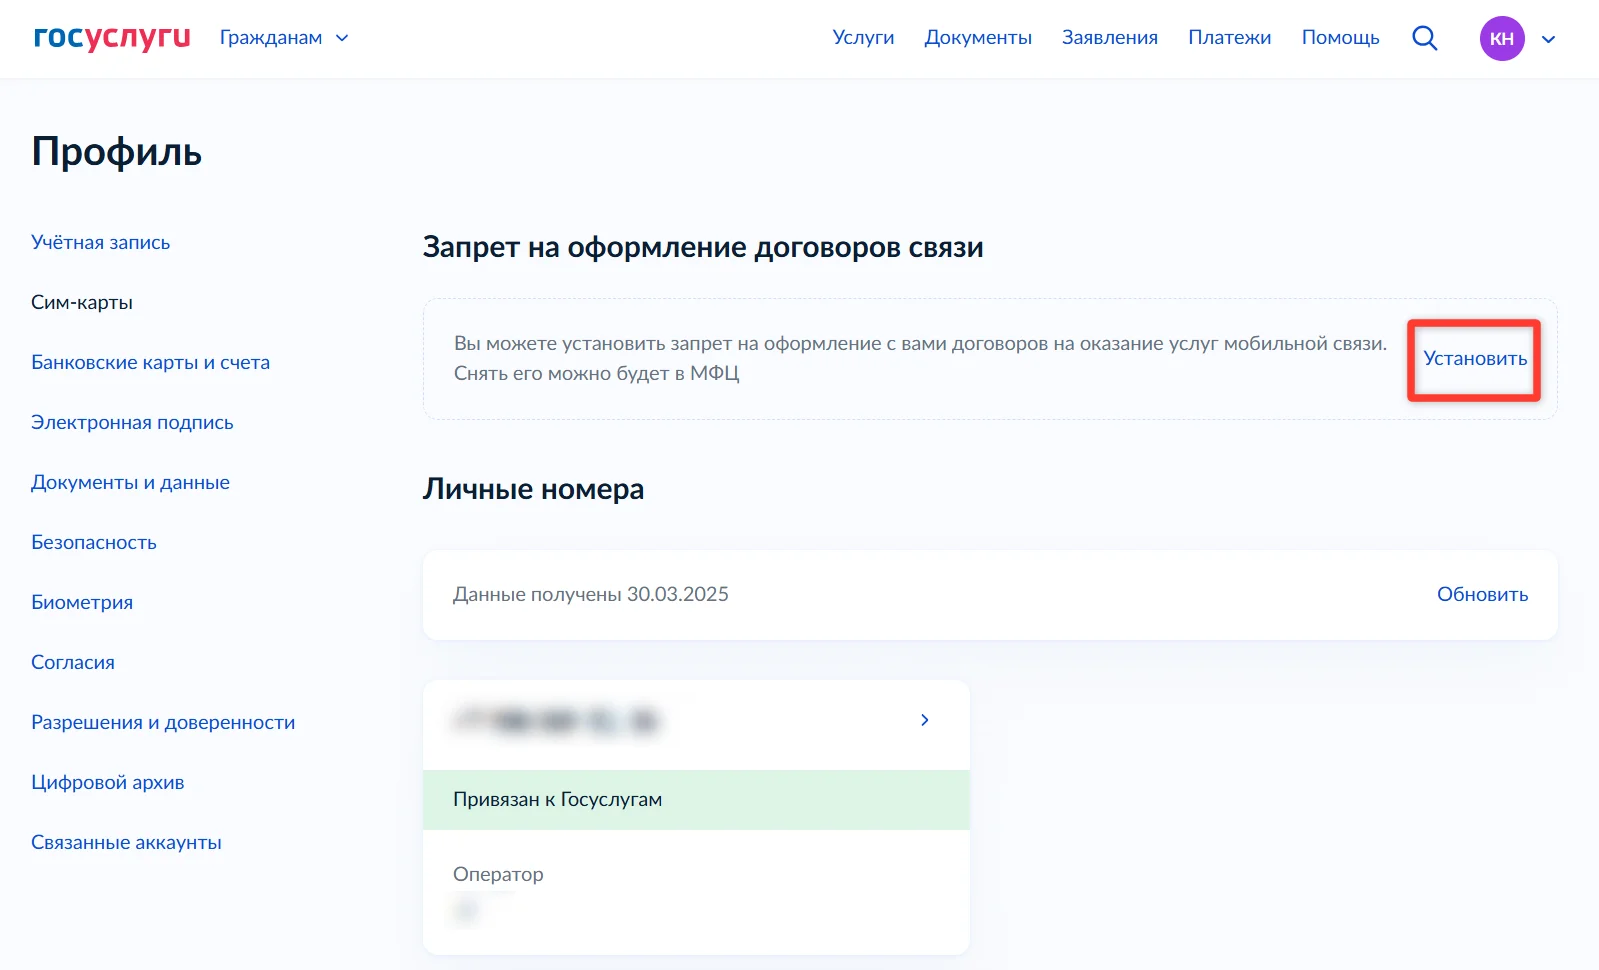Click the blurred personal phone number

point(556,720)
